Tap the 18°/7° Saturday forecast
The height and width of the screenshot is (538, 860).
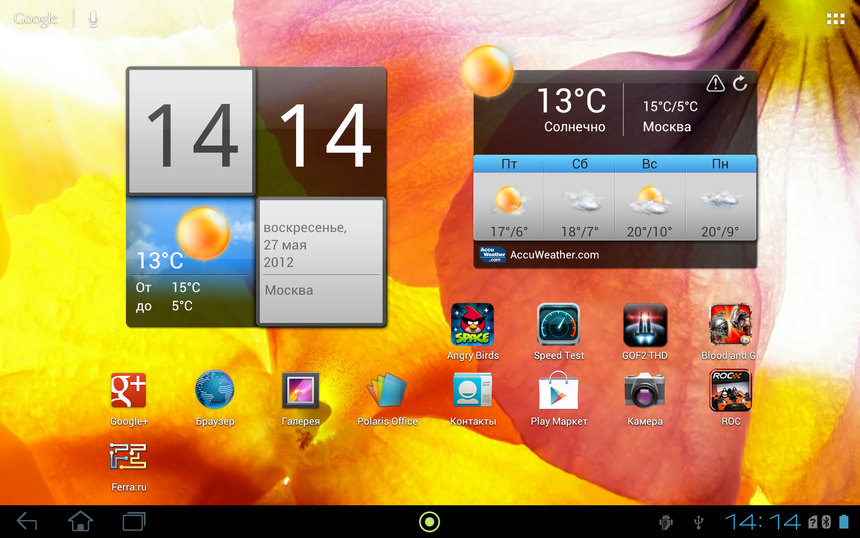[x=579, y=231]
